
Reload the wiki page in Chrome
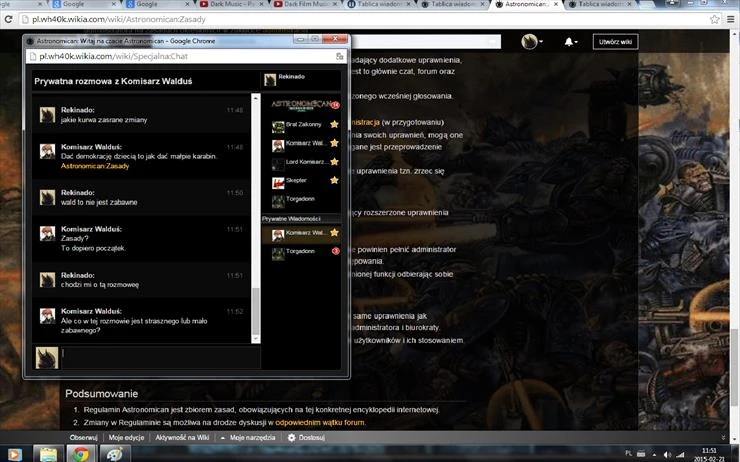[8, 19]
